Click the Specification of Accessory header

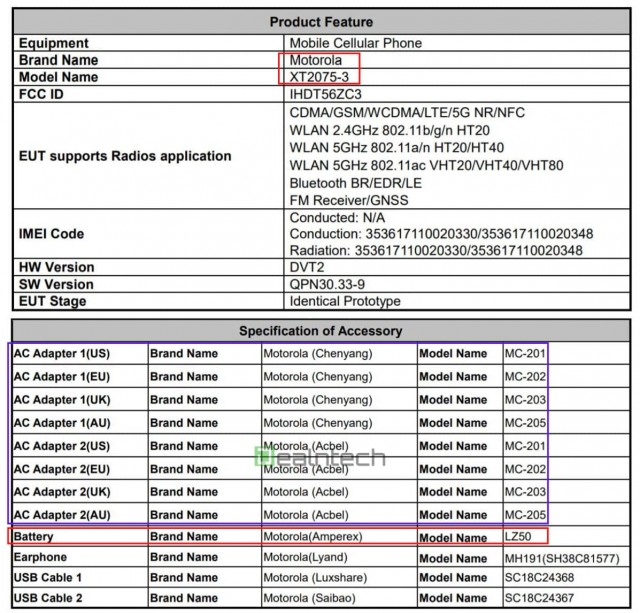coord(321,331)
